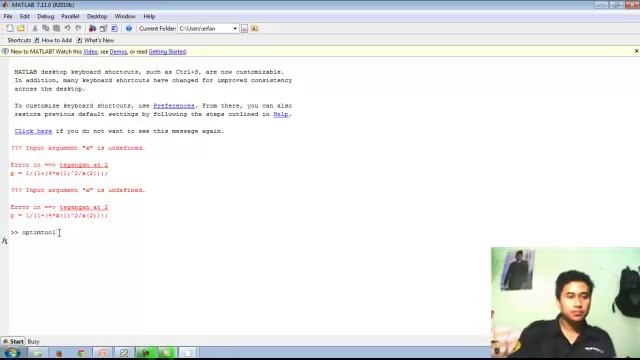
Task: Open GUIDE from toolbar icon
Action: [x=103, y=28]
